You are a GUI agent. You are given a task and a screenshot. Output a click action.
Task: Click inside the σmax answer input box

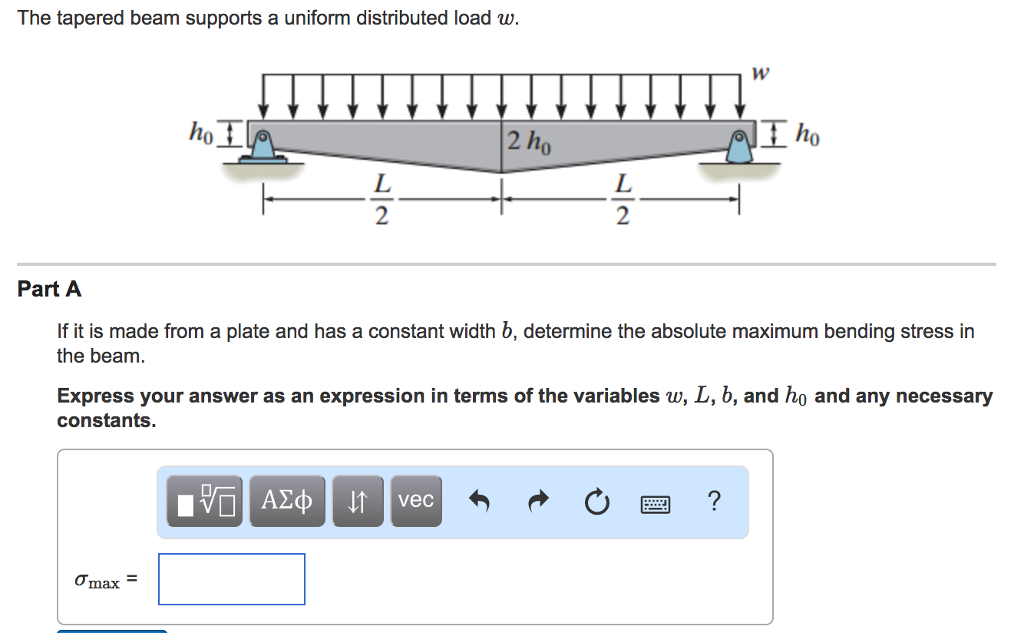tap(231, 578)
